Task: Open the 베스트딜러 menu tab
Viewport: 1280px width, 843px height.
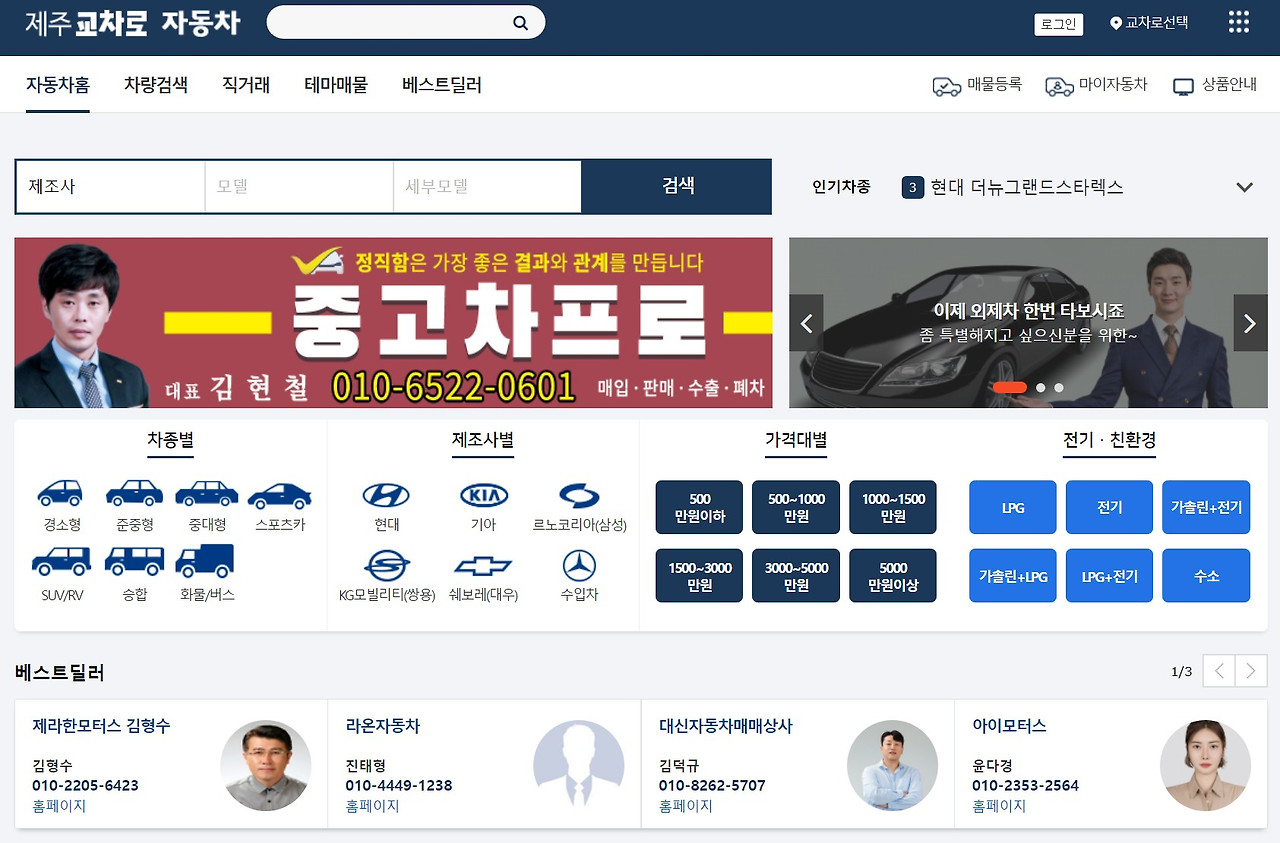Action: coord(442,85)
